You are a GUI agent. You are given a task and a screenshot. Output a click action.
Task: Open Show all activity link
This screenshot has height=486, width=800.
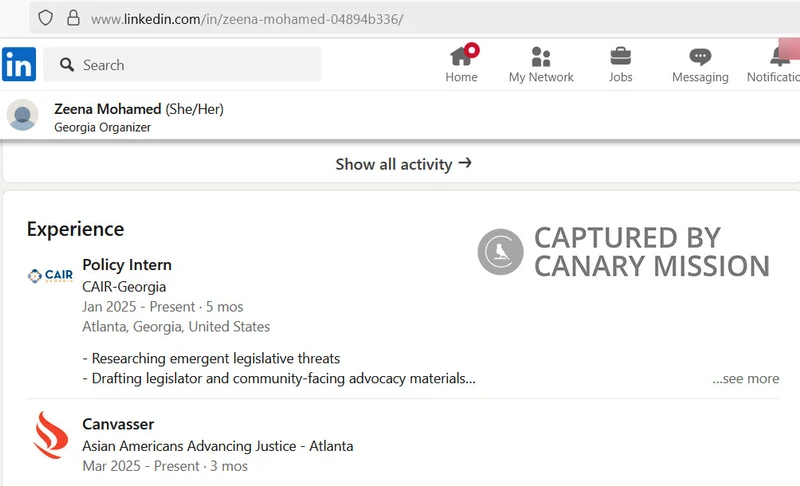pos(403,164)
